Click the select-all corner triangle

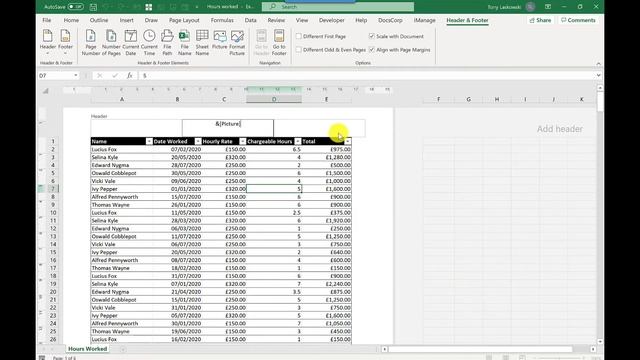point(46,91)
